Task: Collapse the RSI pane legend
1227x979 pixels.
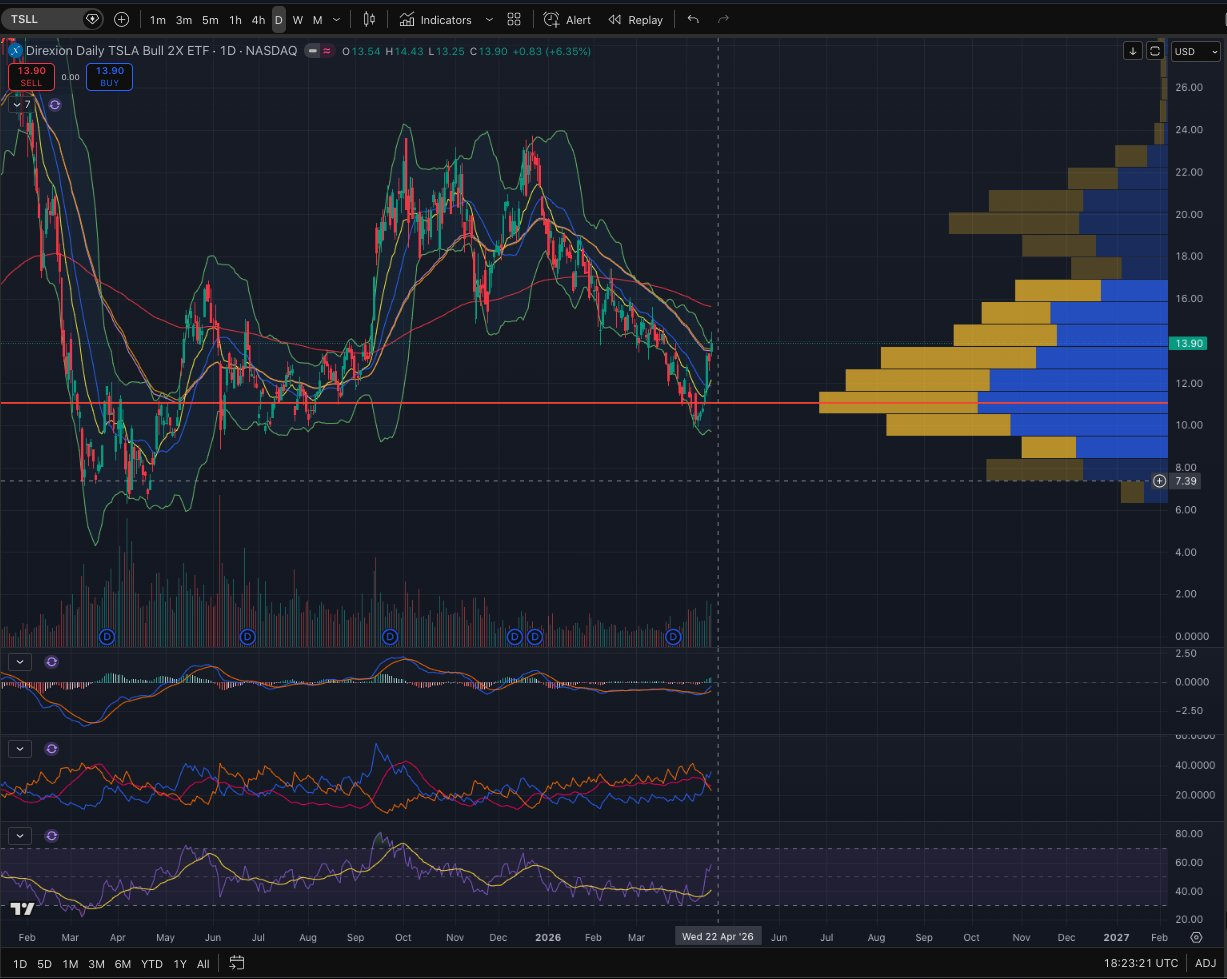Action: 21,835
